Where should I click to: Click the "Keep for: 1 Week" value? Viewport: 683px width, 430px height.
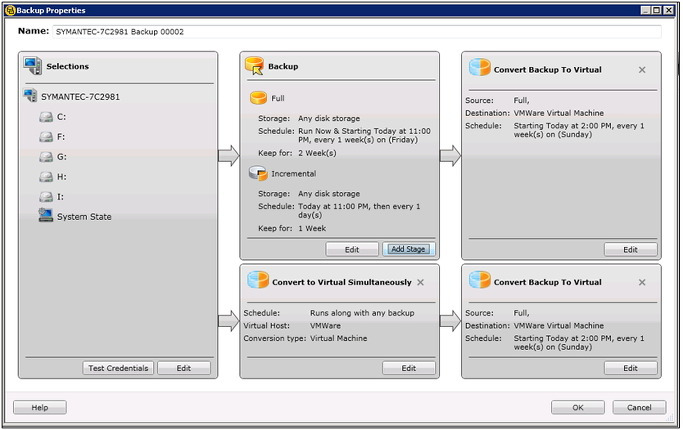[x=312, y=228]
